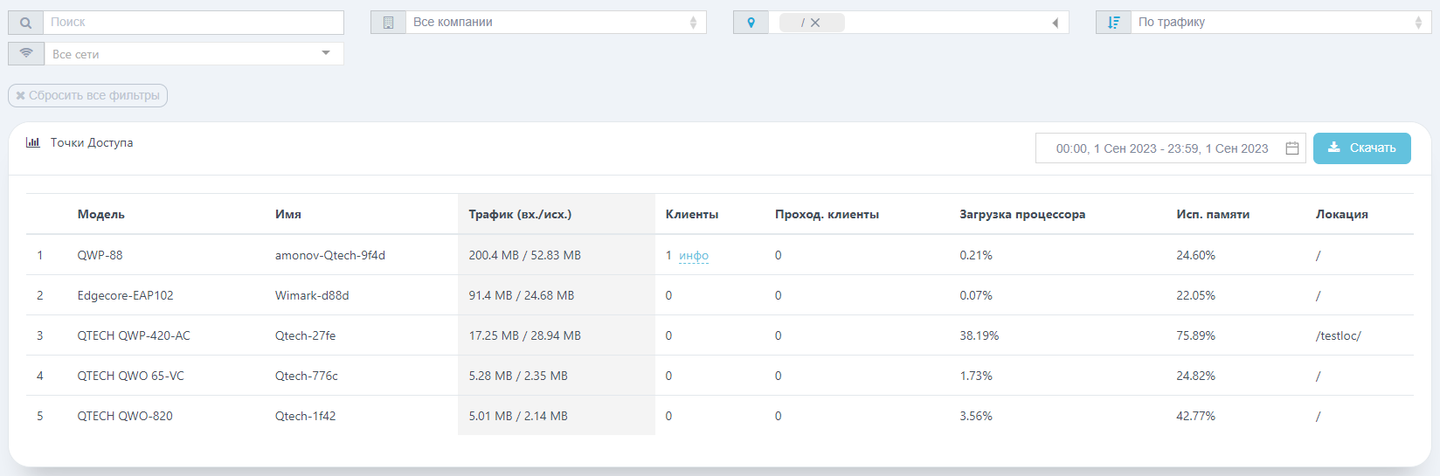Expand the location selector arrow
Viewport: 1440px width, 476px height.
tap(1055, 22)
